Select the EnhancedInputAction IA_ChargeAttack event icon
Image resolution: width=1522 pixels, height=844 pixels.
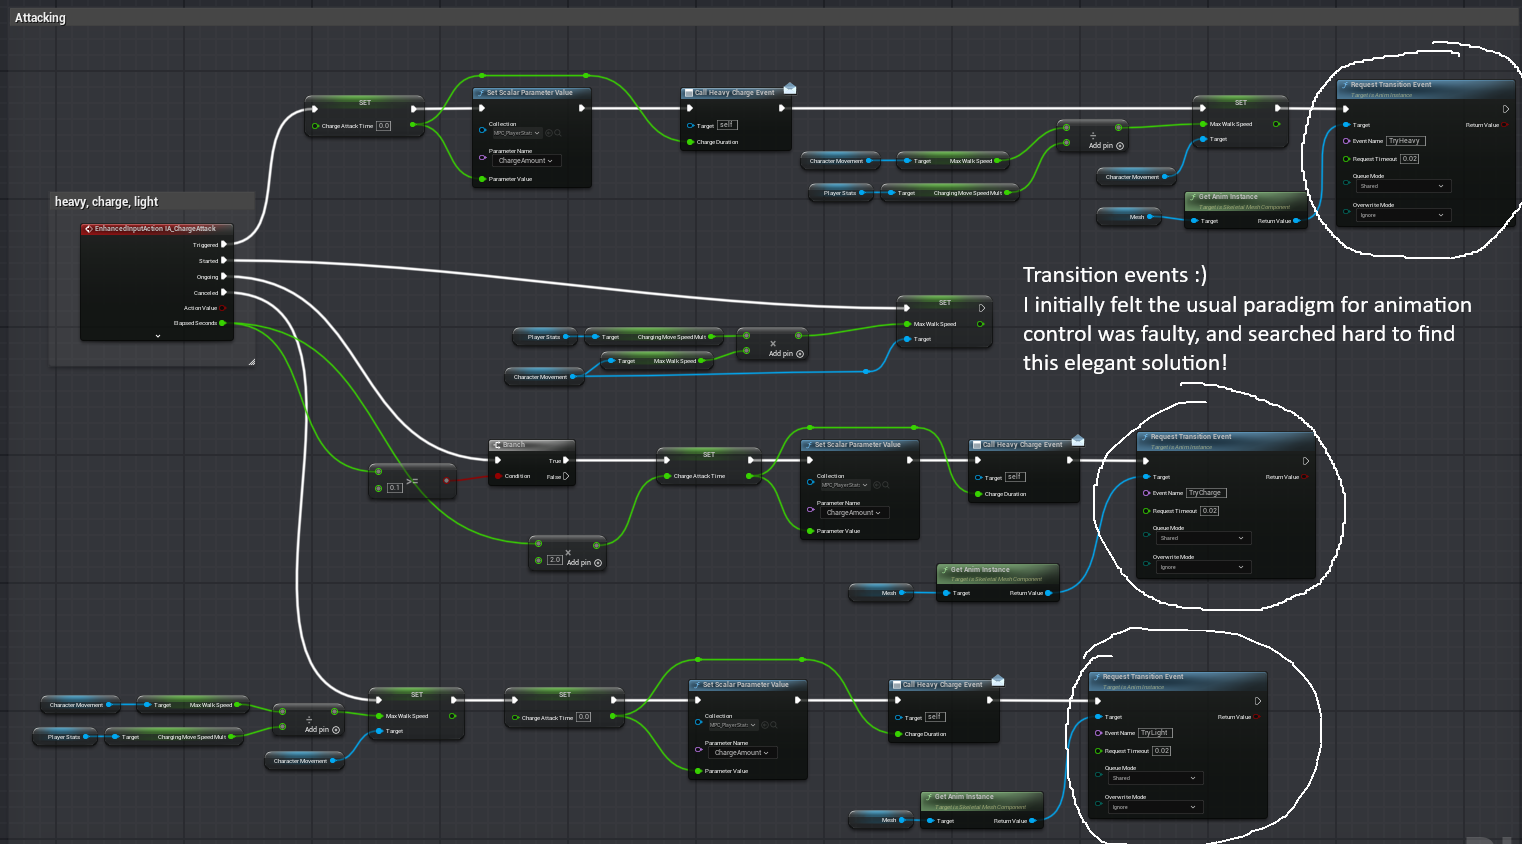tap(88, 229)
